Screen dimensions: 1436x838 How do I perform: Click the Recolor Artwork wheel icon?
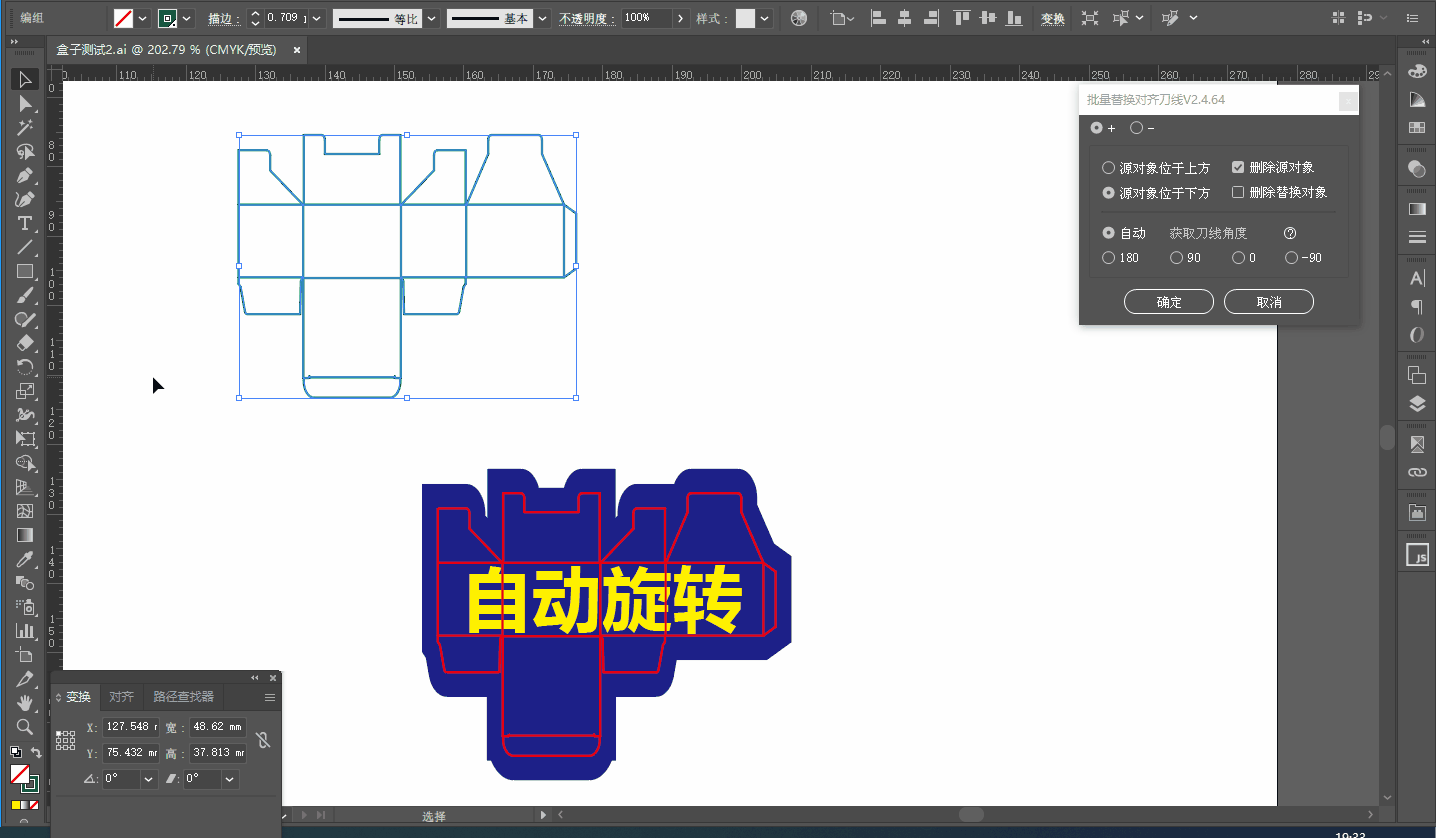798,18
